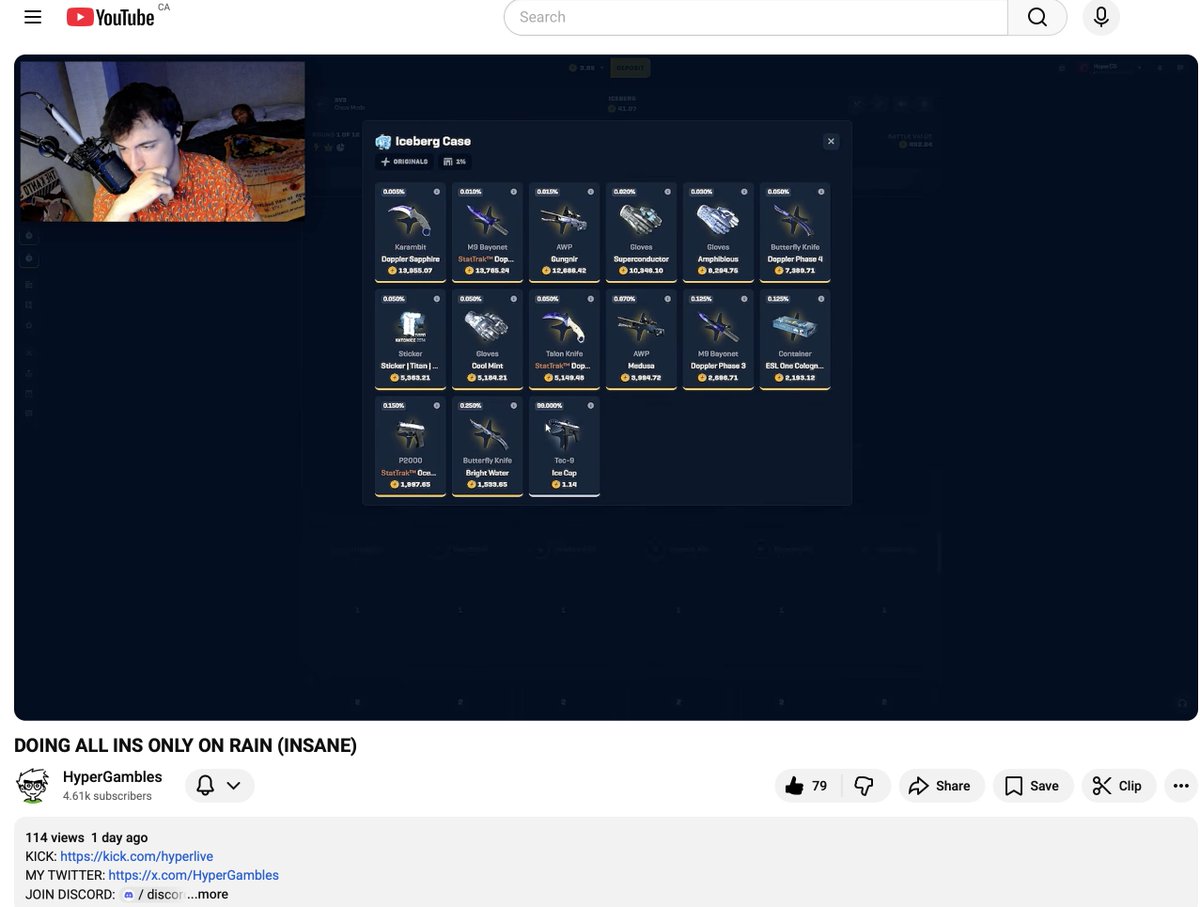Select the Gloves Superconductor card
This screenshot has width=1200, height=907.
tap(641, 232)
